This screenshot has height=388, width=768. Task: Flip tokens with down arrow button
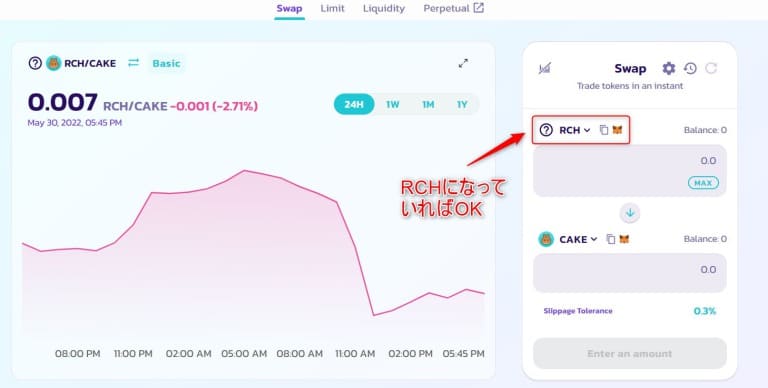click(630, 213)
